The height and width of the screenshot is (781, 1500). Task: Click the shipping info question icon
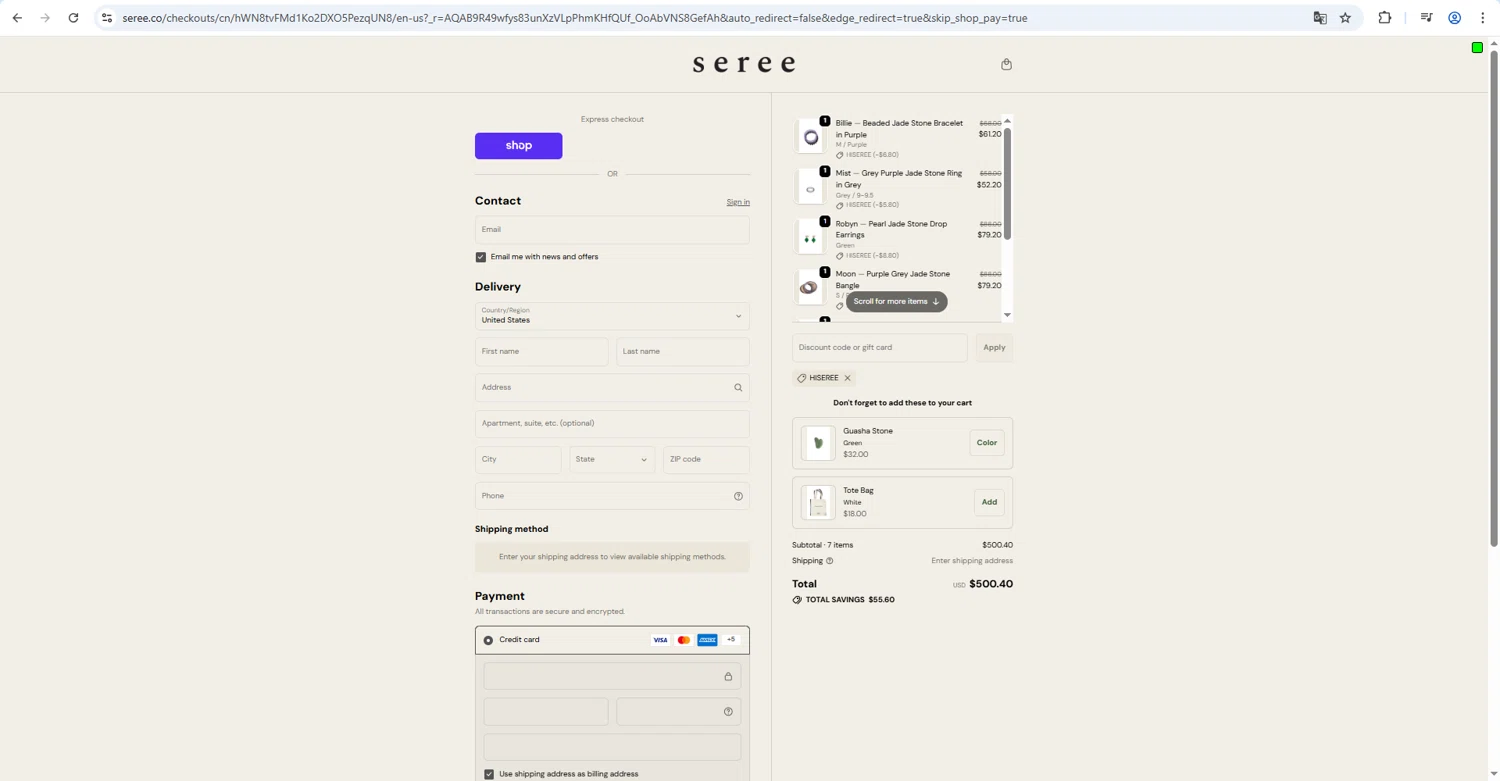pos(829,561)
